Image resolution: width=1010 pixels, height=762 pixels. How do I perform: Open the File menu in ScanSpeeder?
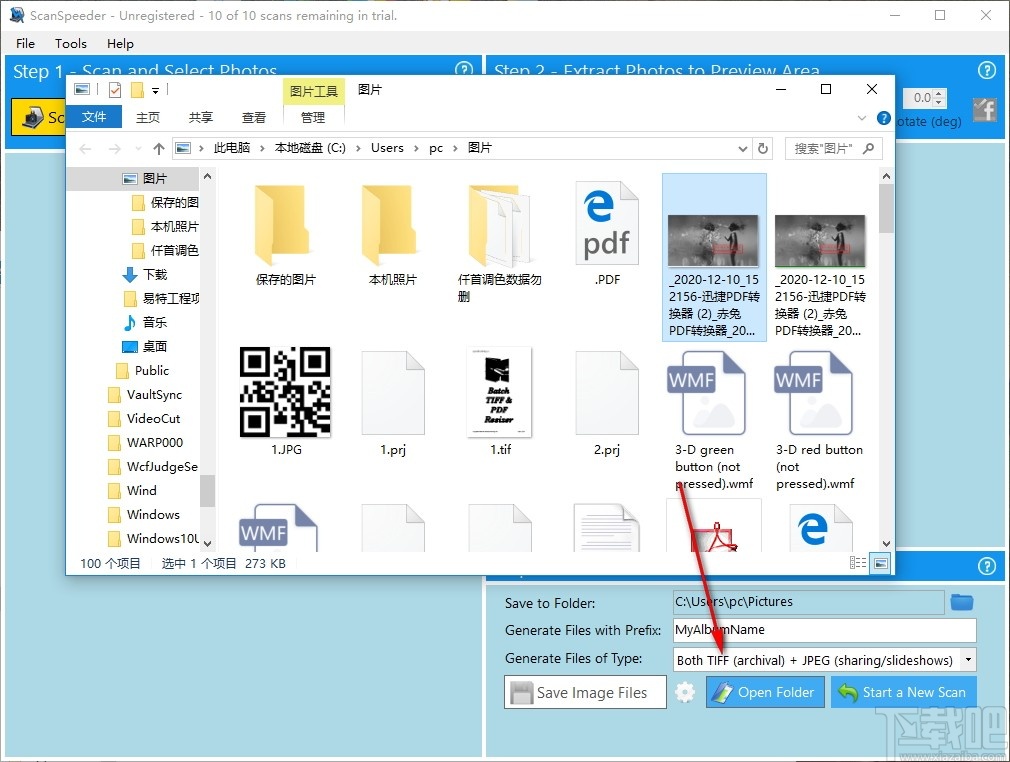tap(25, 43)
